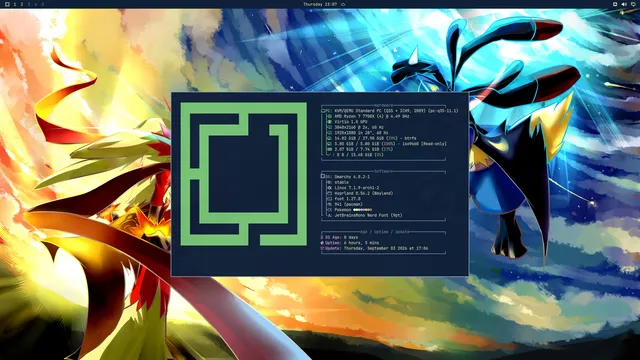640x360 pixels.
Task: Click the Update icon in last line
Action: tap(322, 248)
